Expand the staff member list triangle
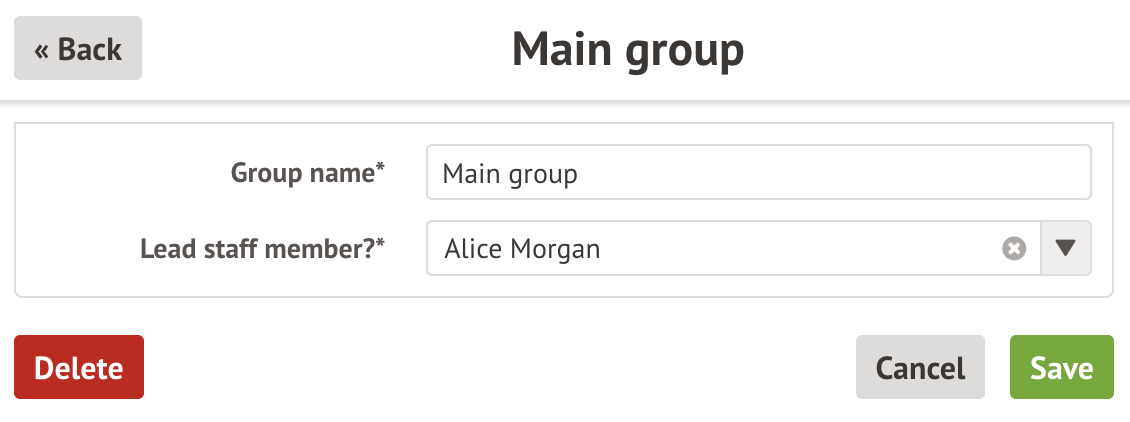 point(1066,248)
